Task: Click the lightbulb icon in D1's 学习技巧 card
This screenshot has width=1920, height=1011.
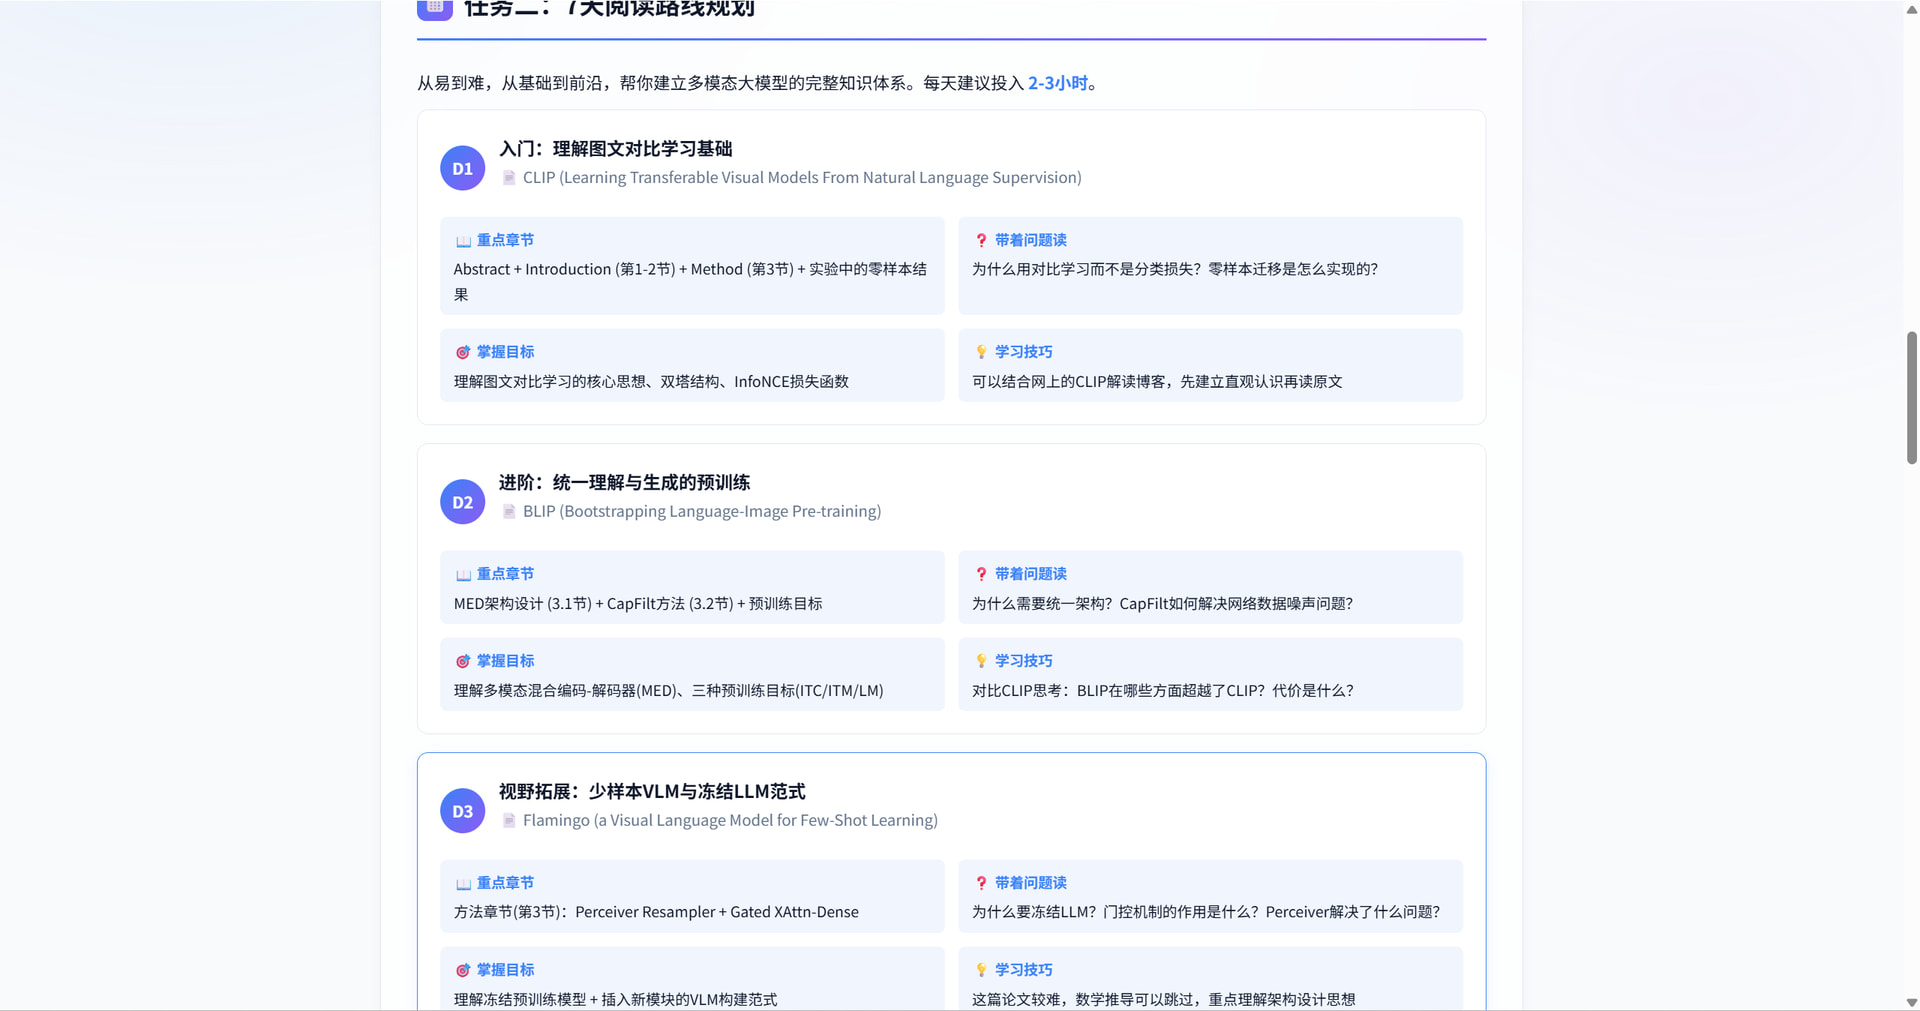Action: 981,352
